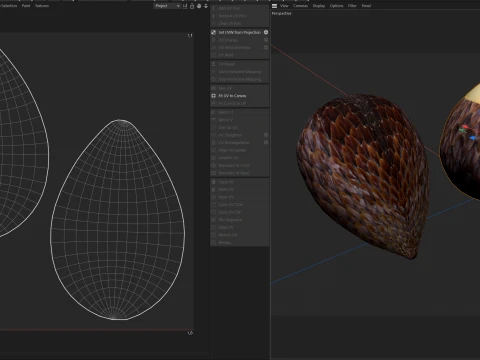Run Fit Canvas to UV
The width and height of the screenshot is (480, 360).
tap(239, 103)
